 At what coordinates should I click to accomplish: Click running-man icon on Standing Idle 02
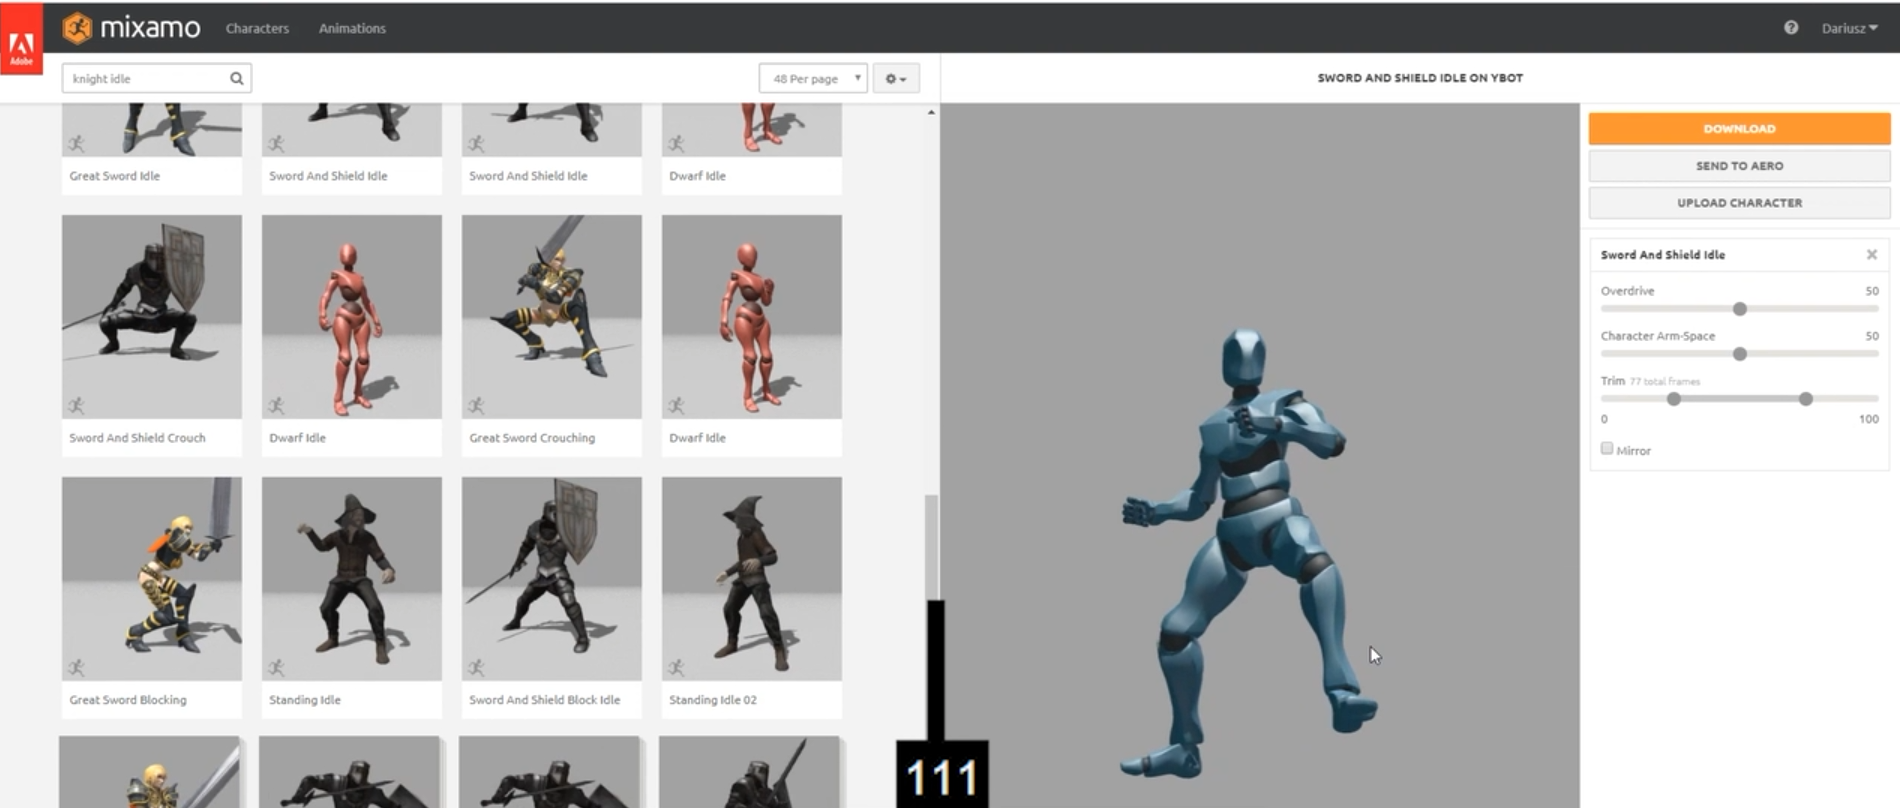pyautogui.click(x=677, y=667)
